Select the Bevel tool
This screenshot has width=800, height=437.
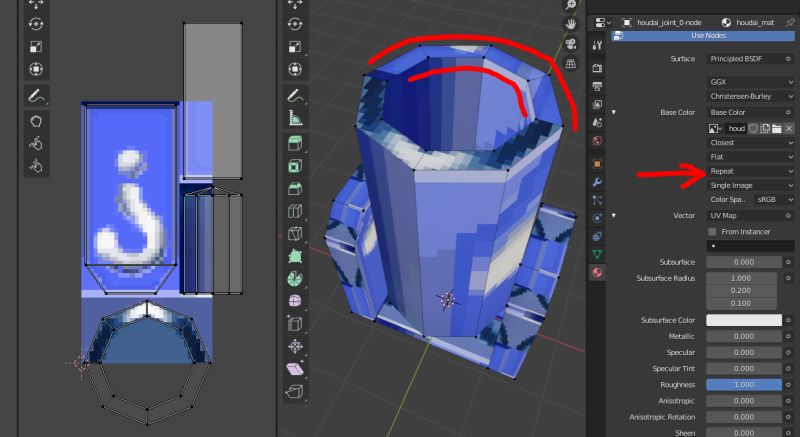295,189
